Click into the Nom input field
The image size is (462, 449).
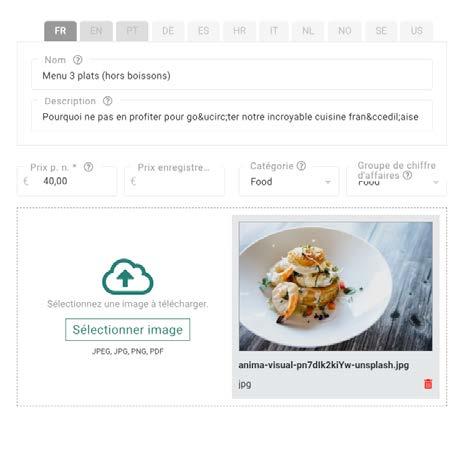click(232, 76)
